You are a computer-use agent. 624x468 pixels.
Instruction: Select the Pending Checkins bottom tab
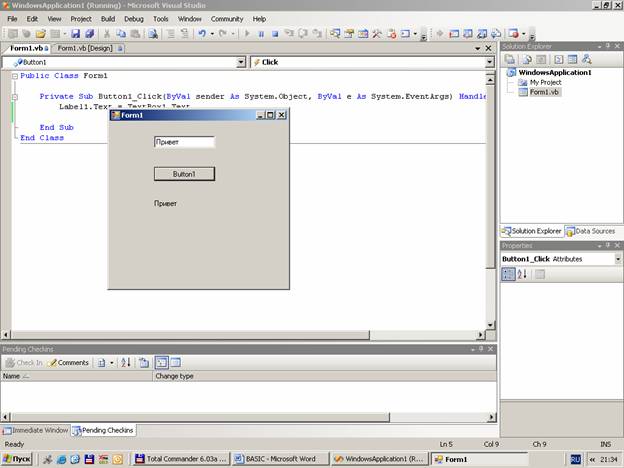103,430
